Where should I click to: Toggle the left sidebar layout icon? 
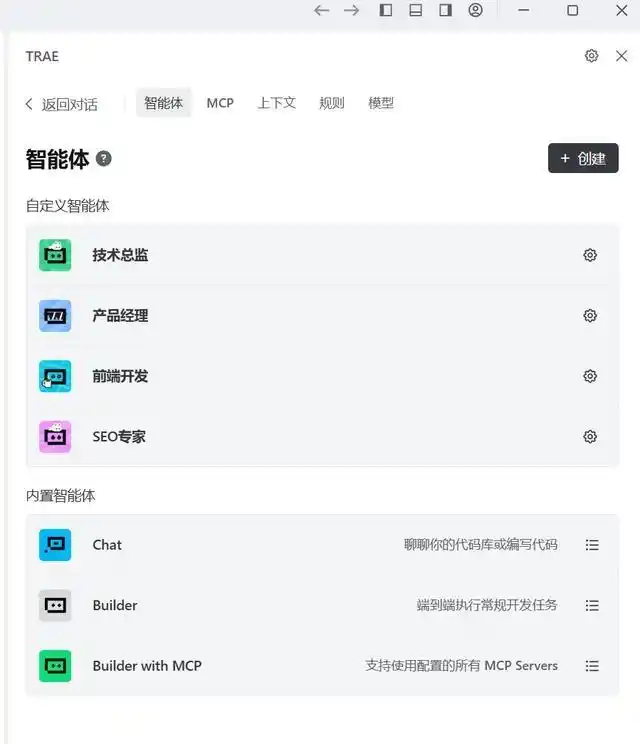tap(386, 10)
